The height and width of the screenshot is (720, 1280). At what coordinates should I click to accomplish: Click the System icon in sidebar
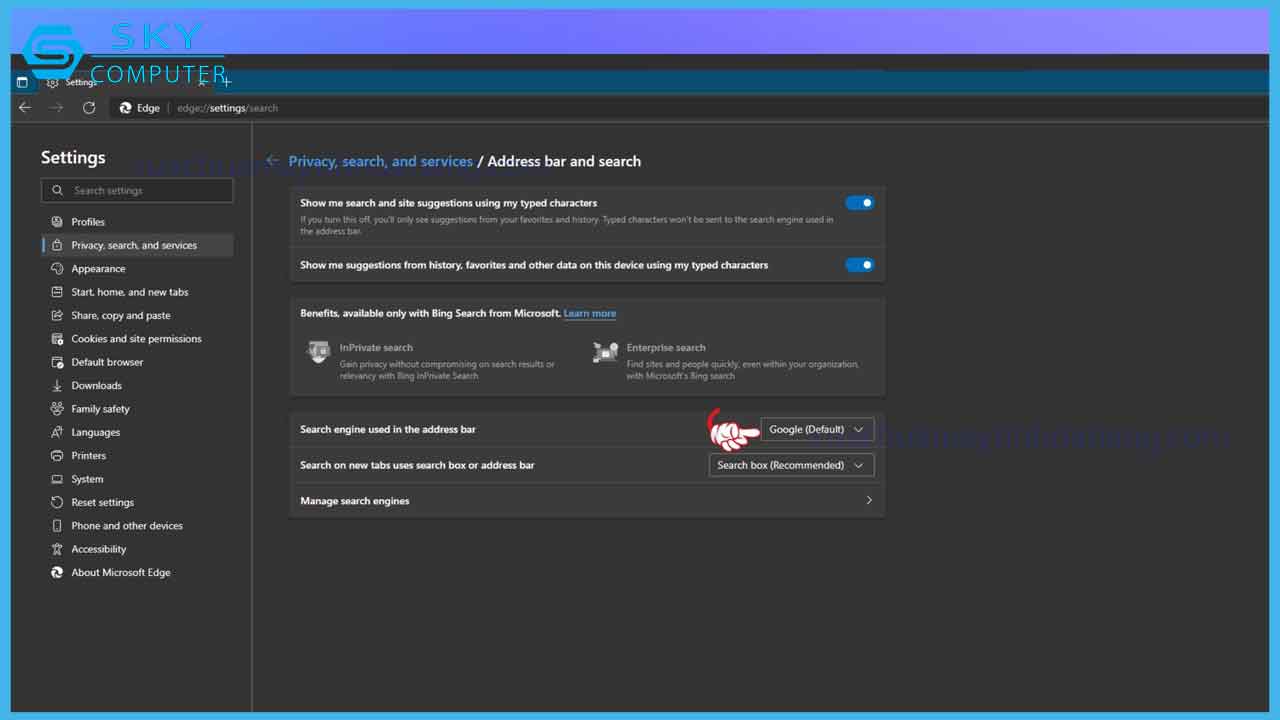click(x=57, y=479)
